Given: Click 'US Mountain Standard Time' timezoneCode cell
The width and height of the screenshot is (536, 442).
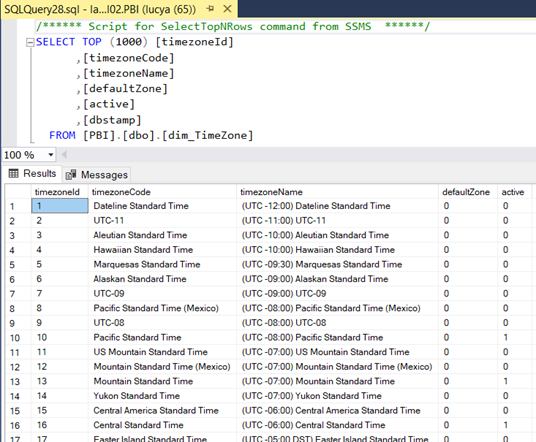Looking at the screenshot, I should pos(162,352).
